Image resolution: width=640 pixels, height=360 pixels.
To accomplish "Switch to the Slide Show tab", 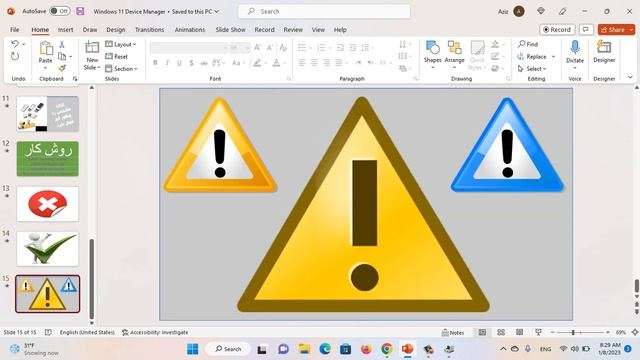I will [231, 29].
